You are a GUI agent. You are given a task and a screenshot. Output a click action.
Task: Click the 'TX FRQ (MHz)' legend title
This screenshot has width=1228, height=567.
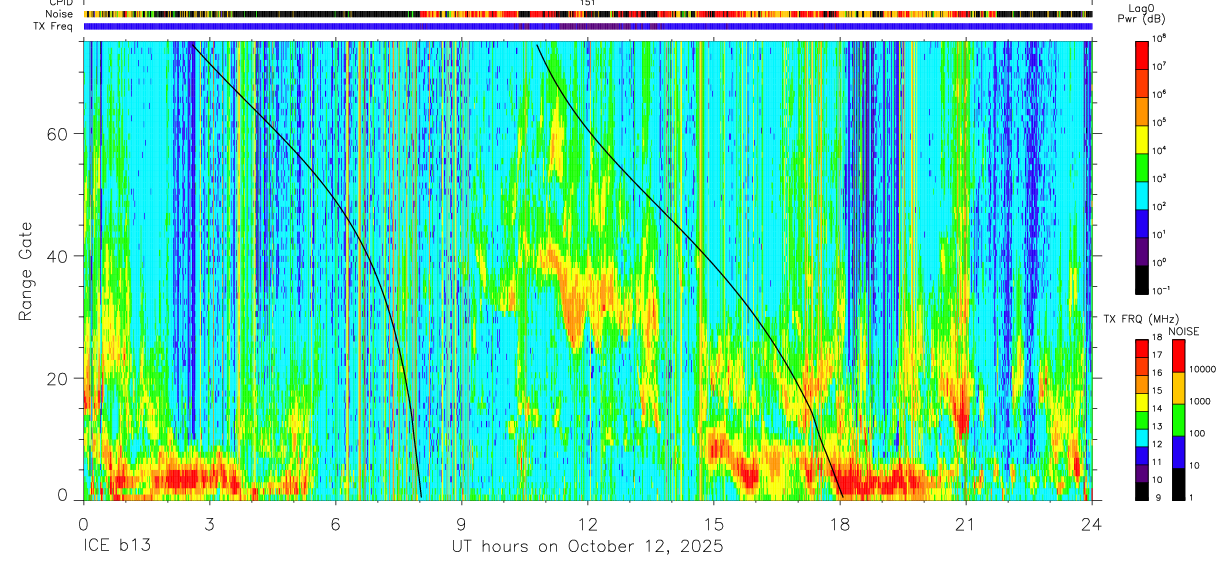coord(1144,318)
